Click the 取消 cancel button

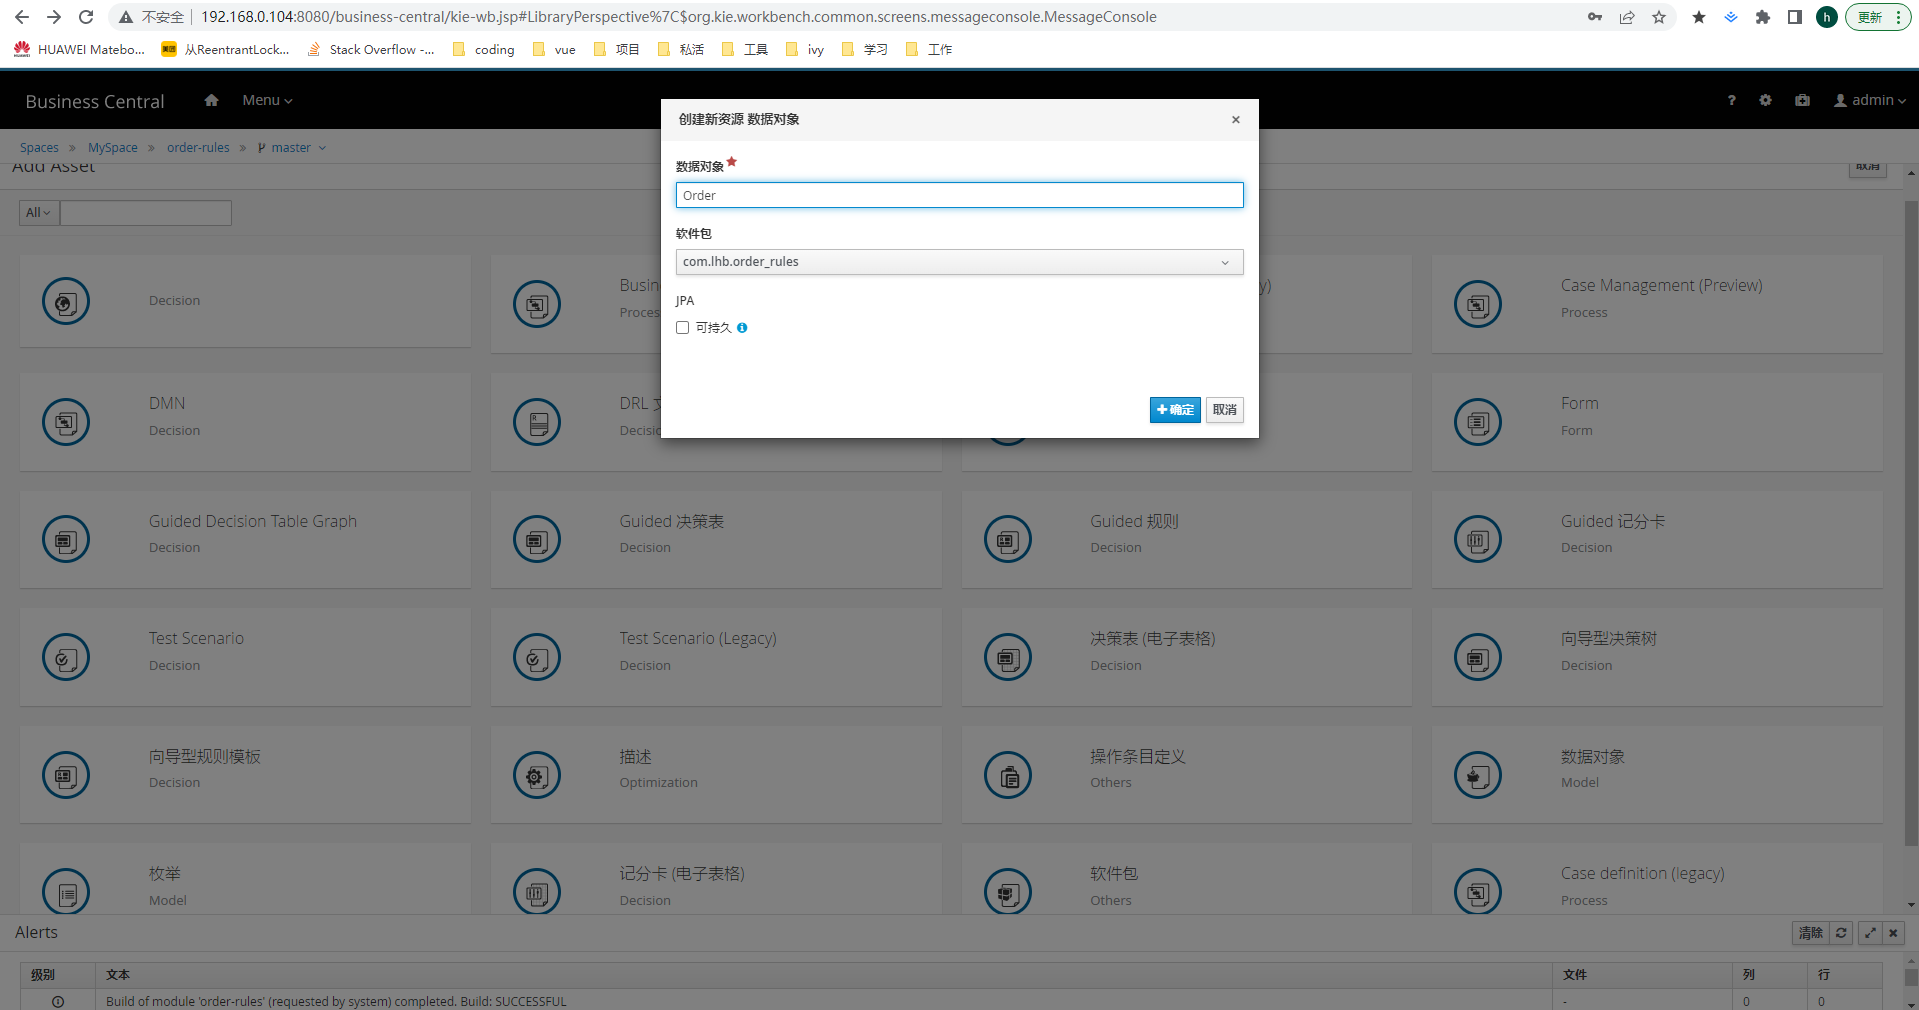1224,410
